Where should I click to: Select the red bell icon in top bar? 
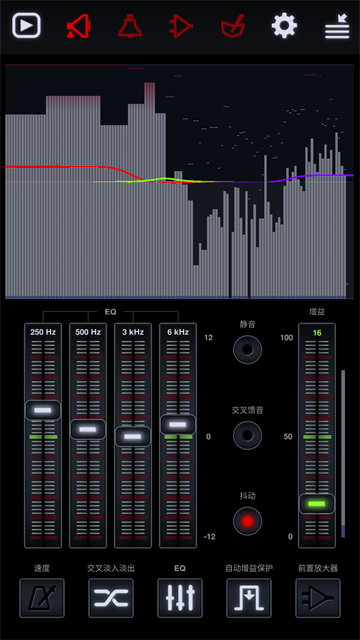point(130,26)
